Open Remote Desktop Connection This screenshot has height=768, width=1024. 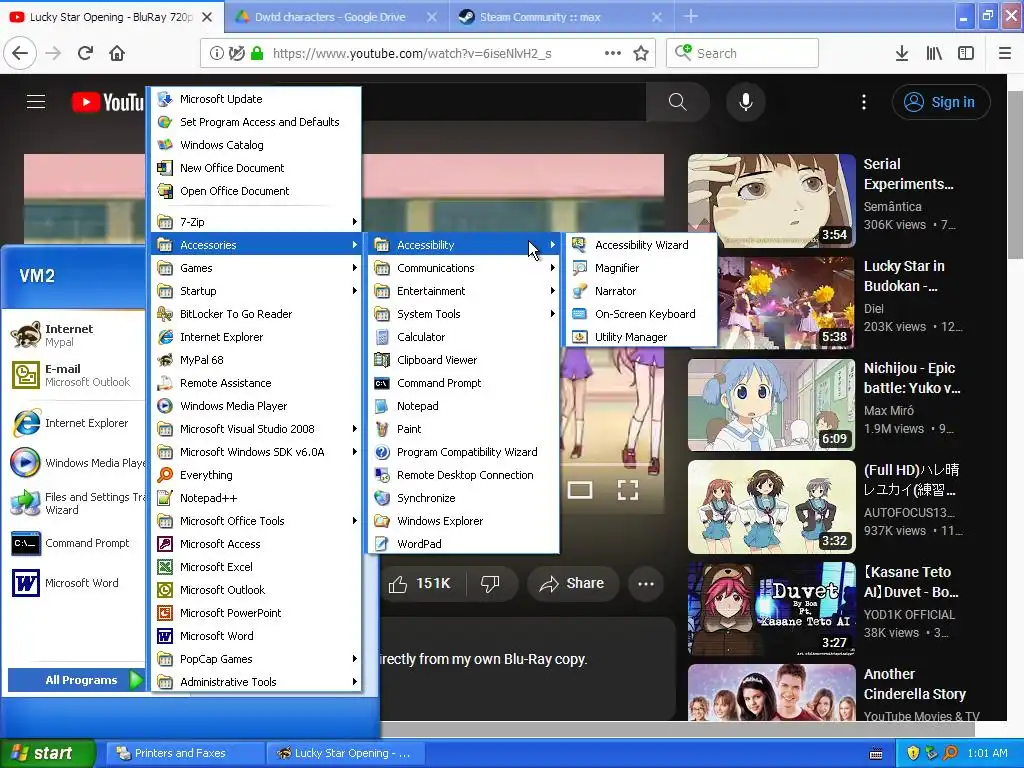pyautogui.click(x=464, y=475)
